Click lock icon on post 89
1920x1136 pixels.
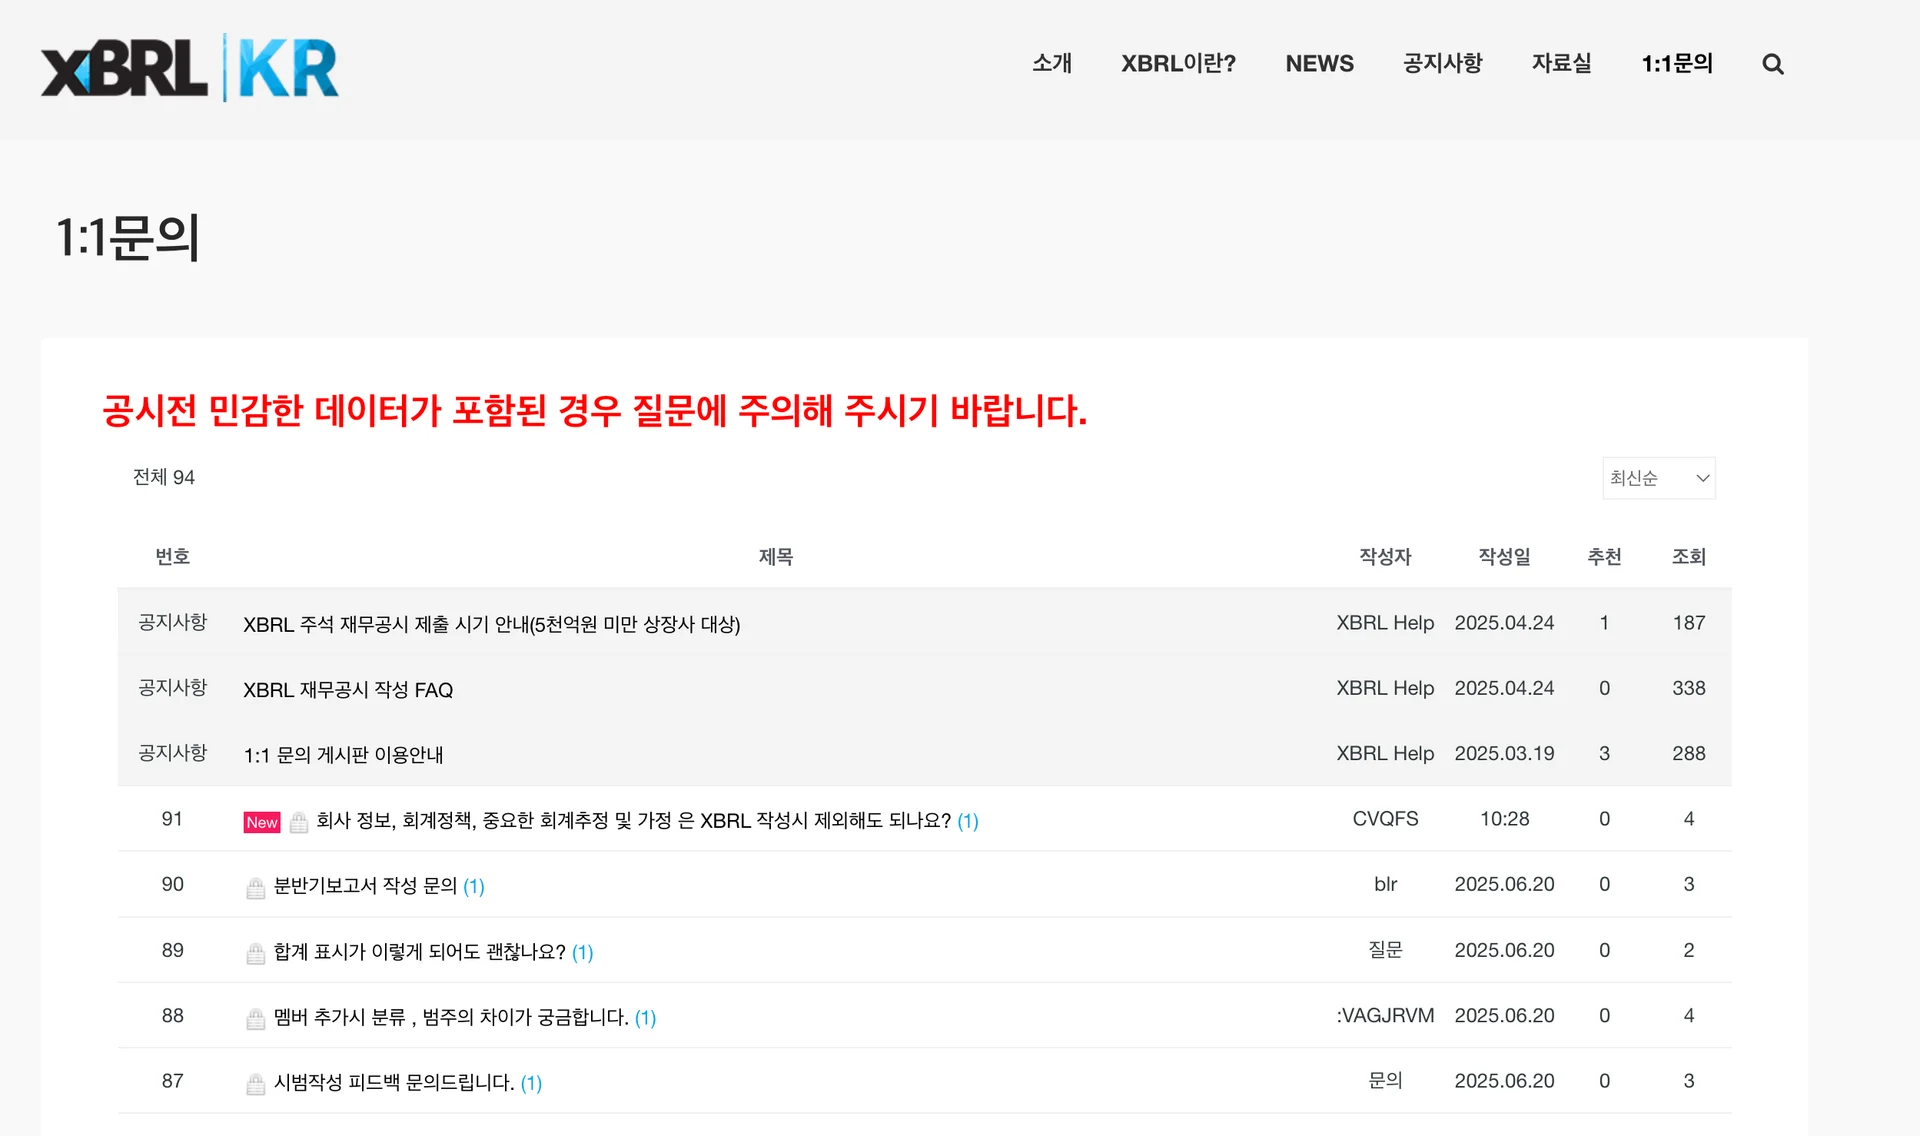coord(256,952)
